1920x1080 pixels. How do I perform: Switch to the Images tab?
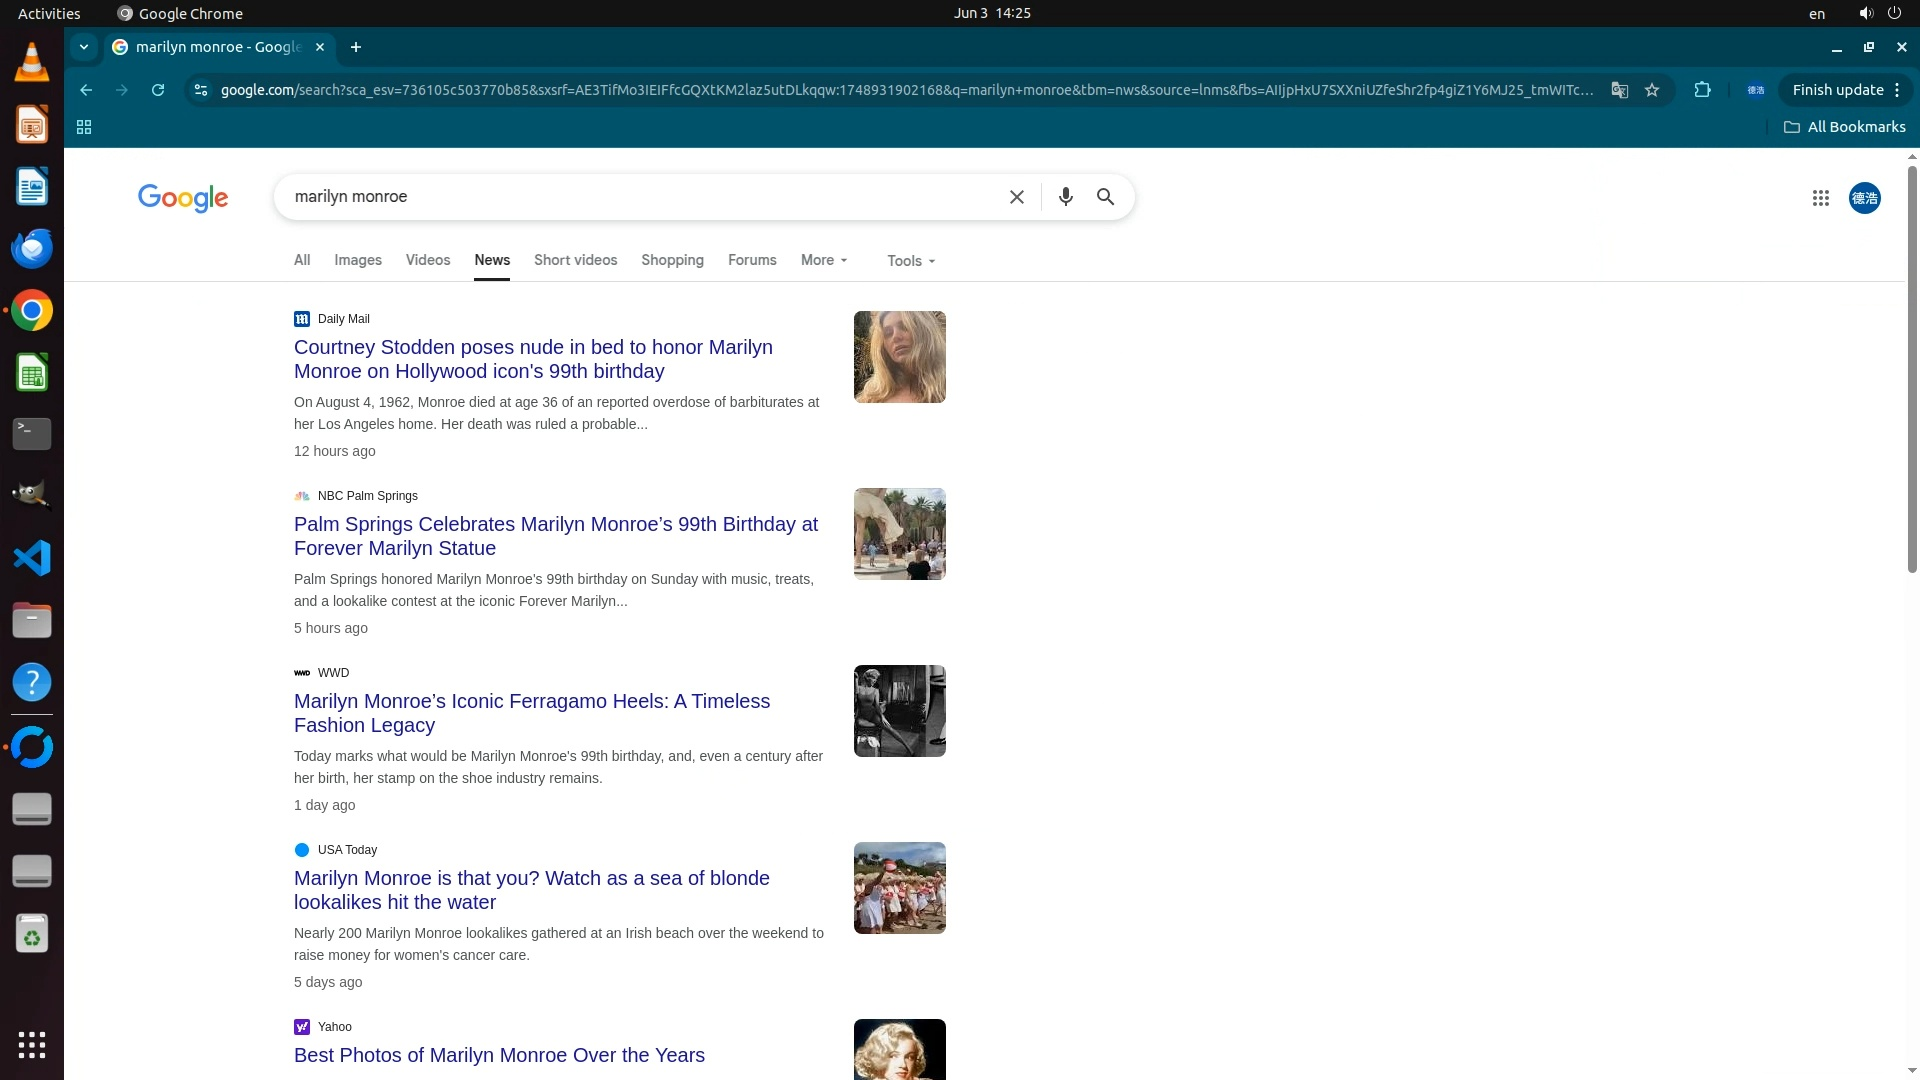[x=357, y=260]
